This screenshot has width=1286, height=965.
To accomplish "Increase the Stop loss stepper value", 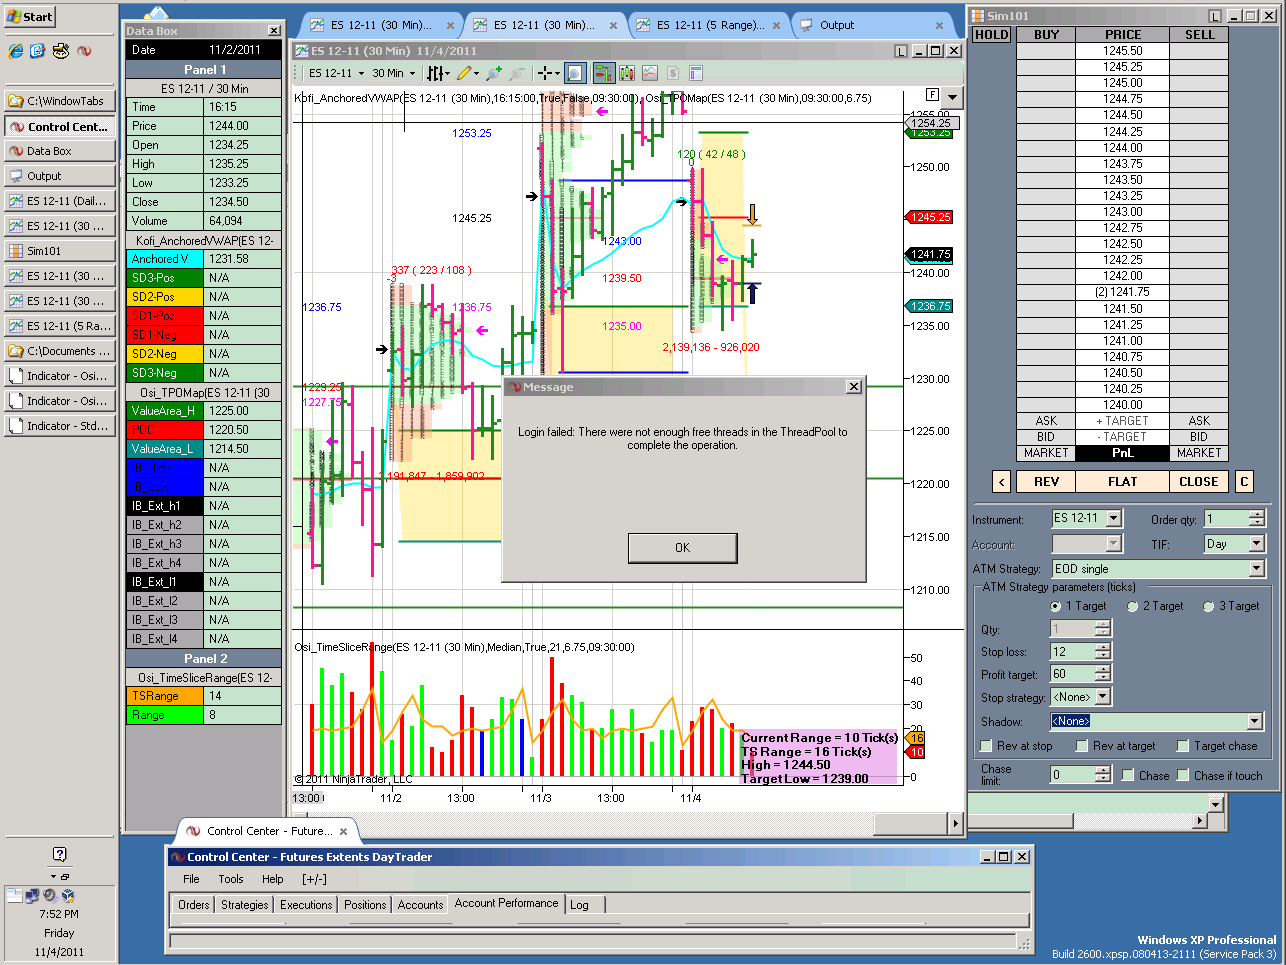I will click(x=1103, y=646).
